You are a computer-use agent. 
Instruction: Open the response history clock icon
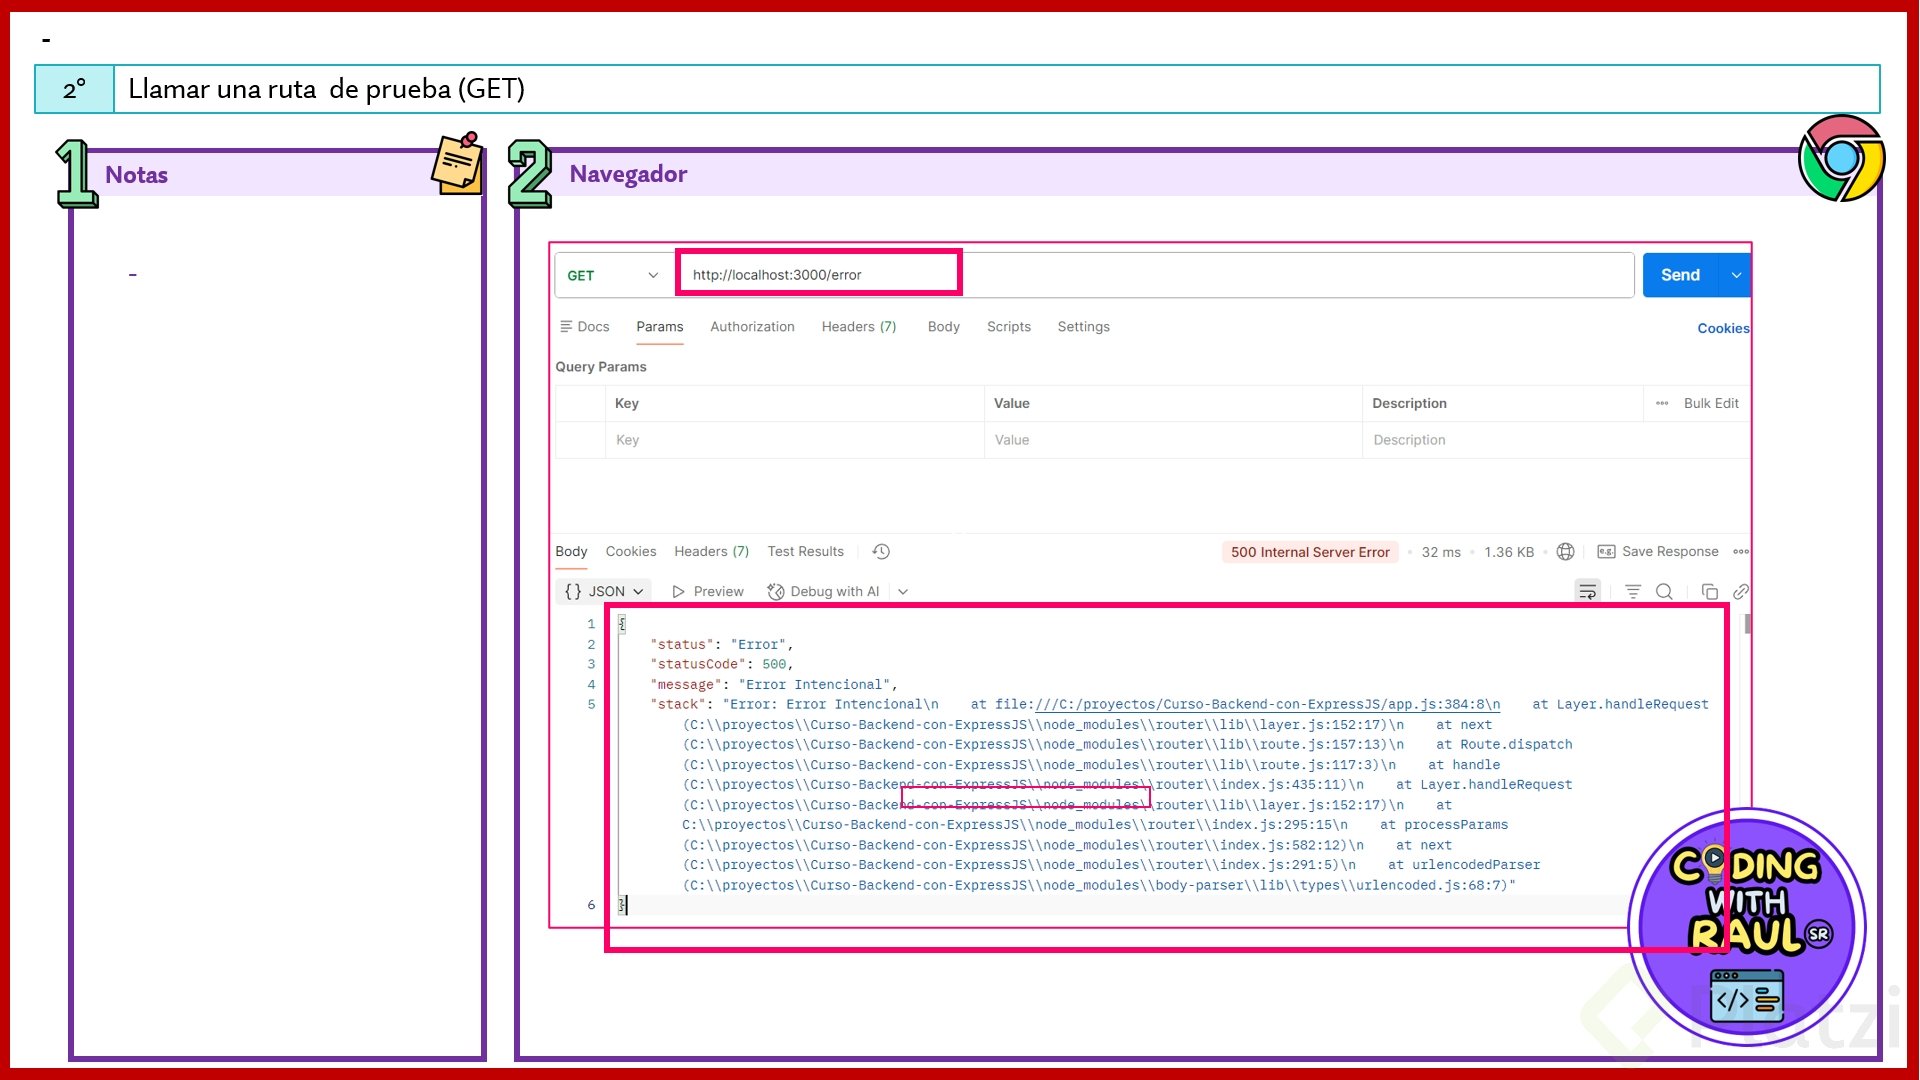click(881, 552)
